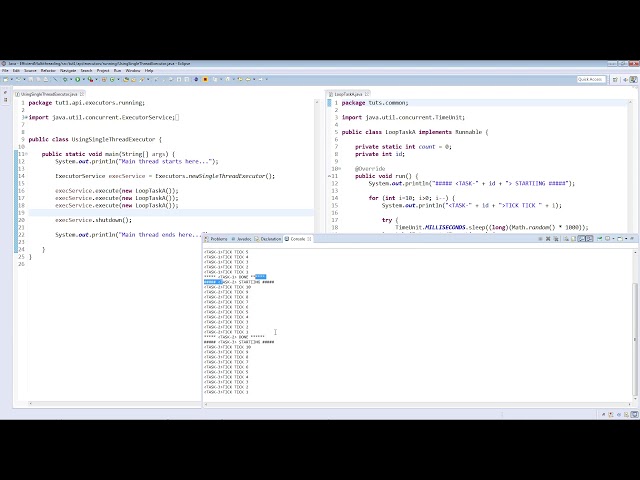The image size is (640, 480).
Task: Expand Open Console dropdown arrow
Action: [x=626, y=239]
